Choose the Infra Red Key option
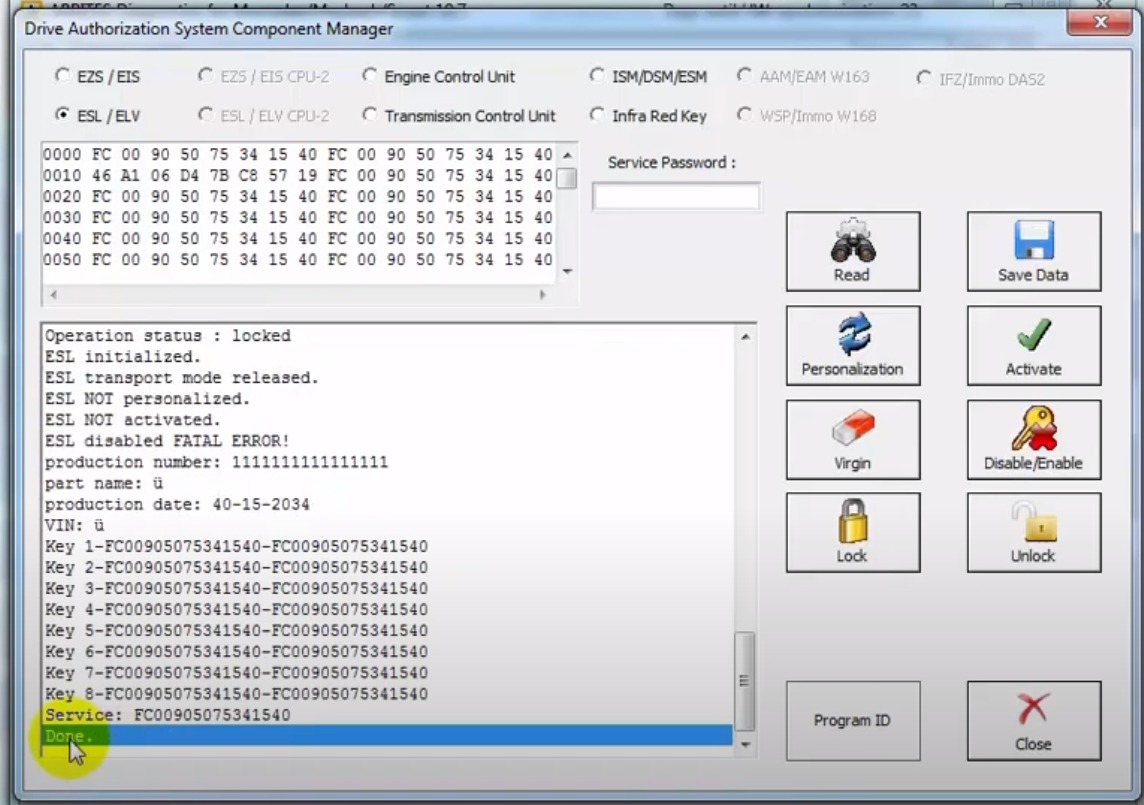 pyautogui.click(x=598, y=116)
